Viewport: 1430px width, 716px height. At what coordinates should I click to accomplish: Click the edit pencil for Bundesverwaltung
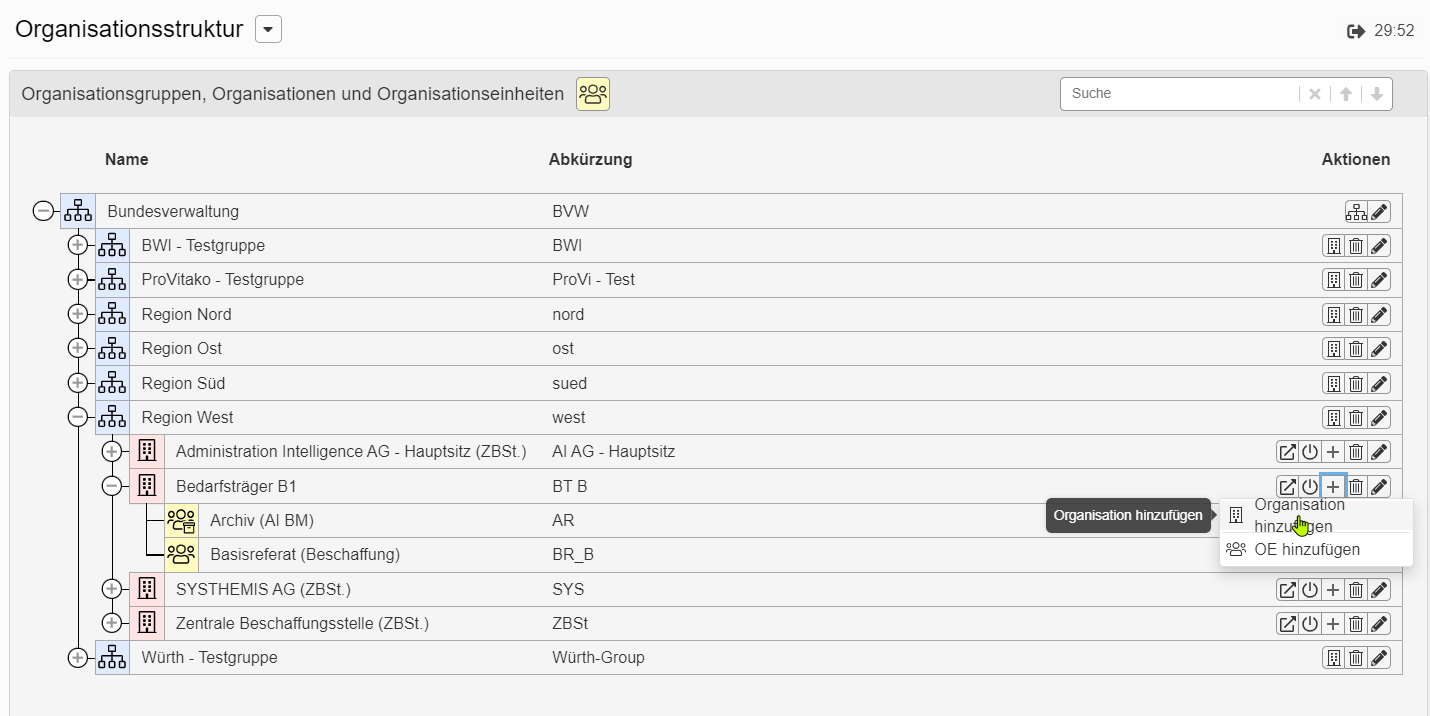coord(1380,212)
